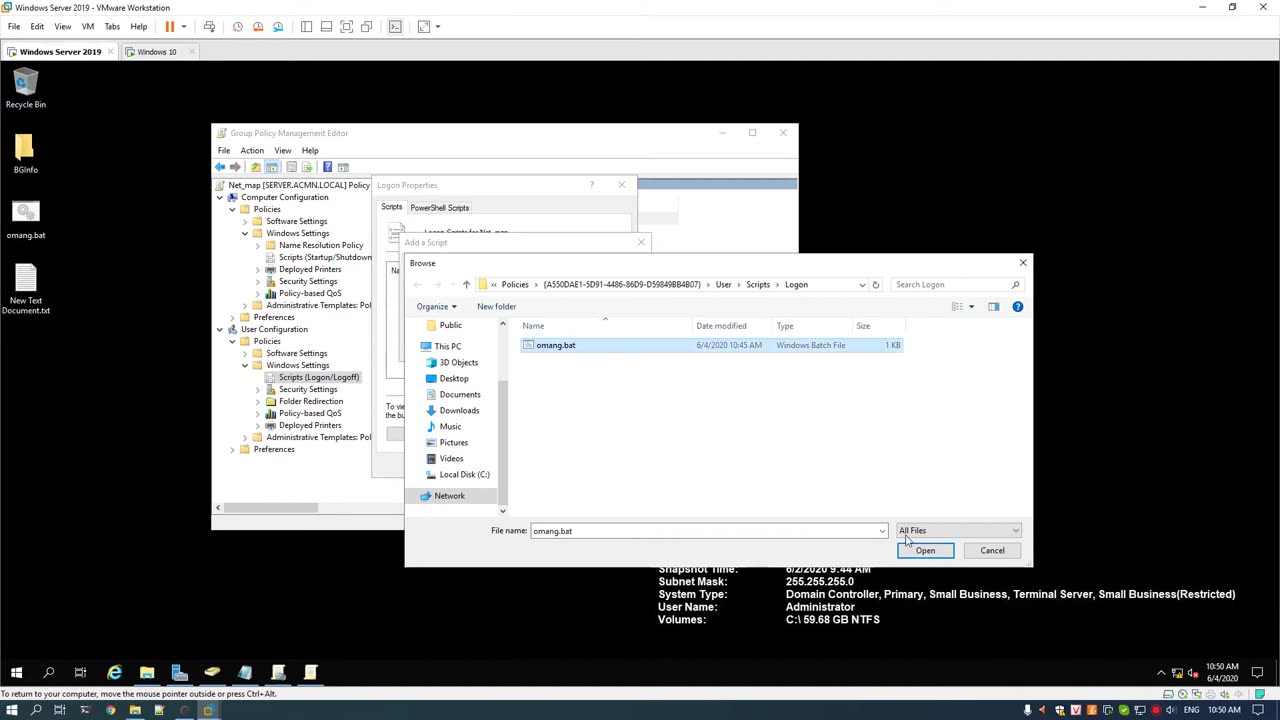Click Help icon in Group Policy Editor toolbar
1280x720 pixels.
pos(327,167)
